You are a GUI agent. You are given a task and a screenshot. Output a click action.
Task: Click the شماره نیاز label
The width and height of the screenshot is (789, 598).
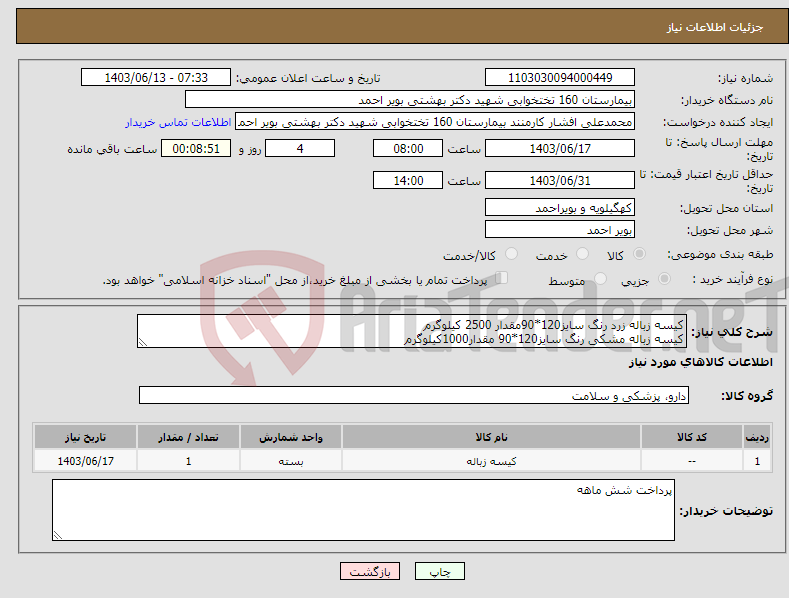(745, 79)
